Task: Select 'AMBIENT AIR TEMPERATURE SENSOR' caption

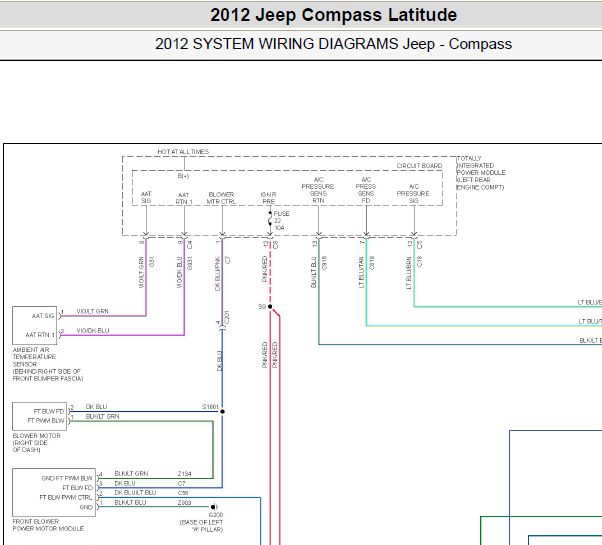Action: pos(48,364)
